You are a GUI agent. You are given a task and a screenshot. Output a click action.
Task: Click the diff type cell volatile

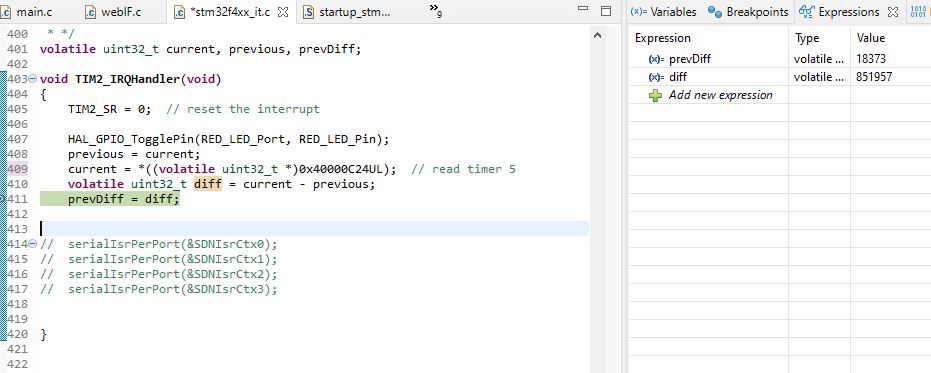tap(818, 77)
